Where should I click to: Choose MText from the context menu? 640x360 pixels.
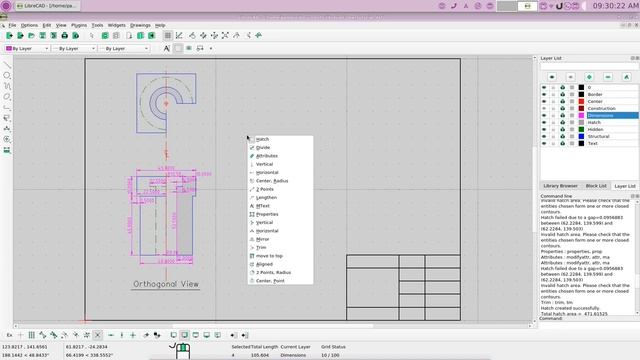pyautogui.click(x=280, y=206)
